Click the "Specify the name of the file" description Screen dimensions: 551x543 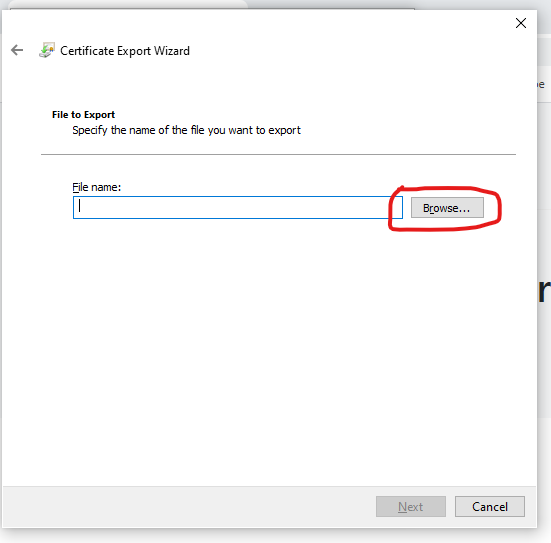[186, 130]
